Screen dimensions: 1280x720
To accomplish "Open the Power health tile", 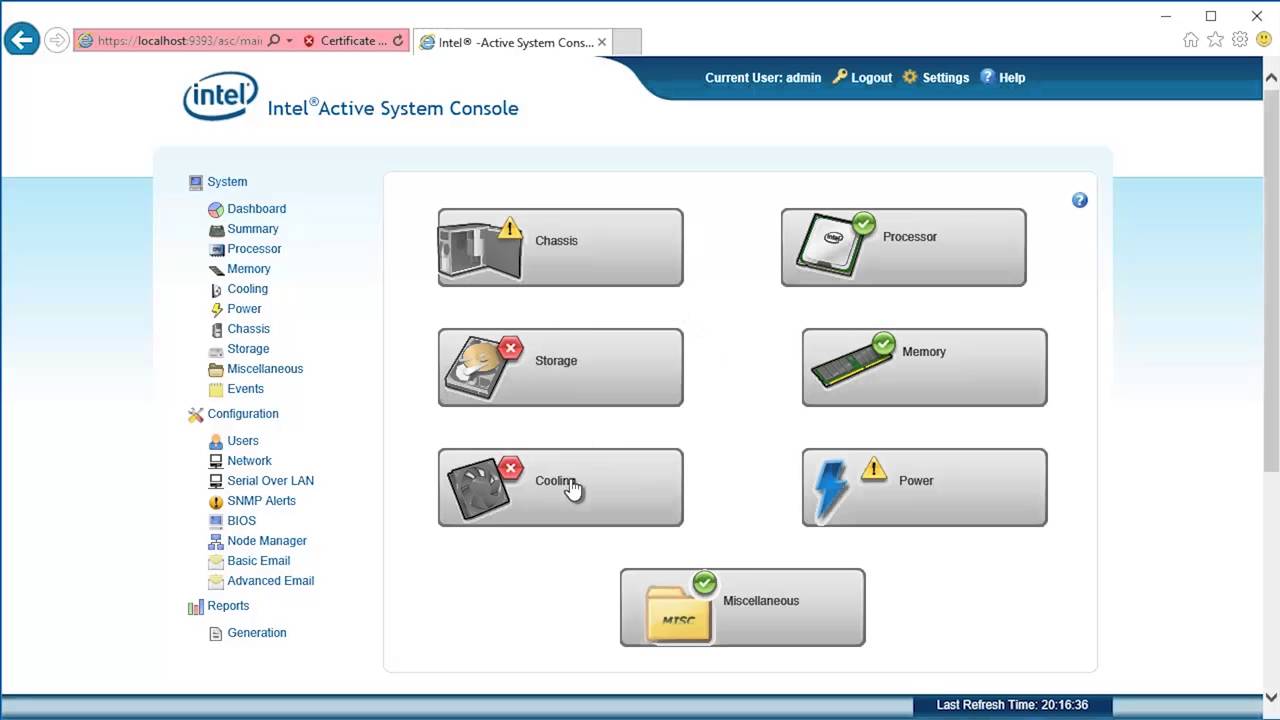I will (x=924, y=487).
